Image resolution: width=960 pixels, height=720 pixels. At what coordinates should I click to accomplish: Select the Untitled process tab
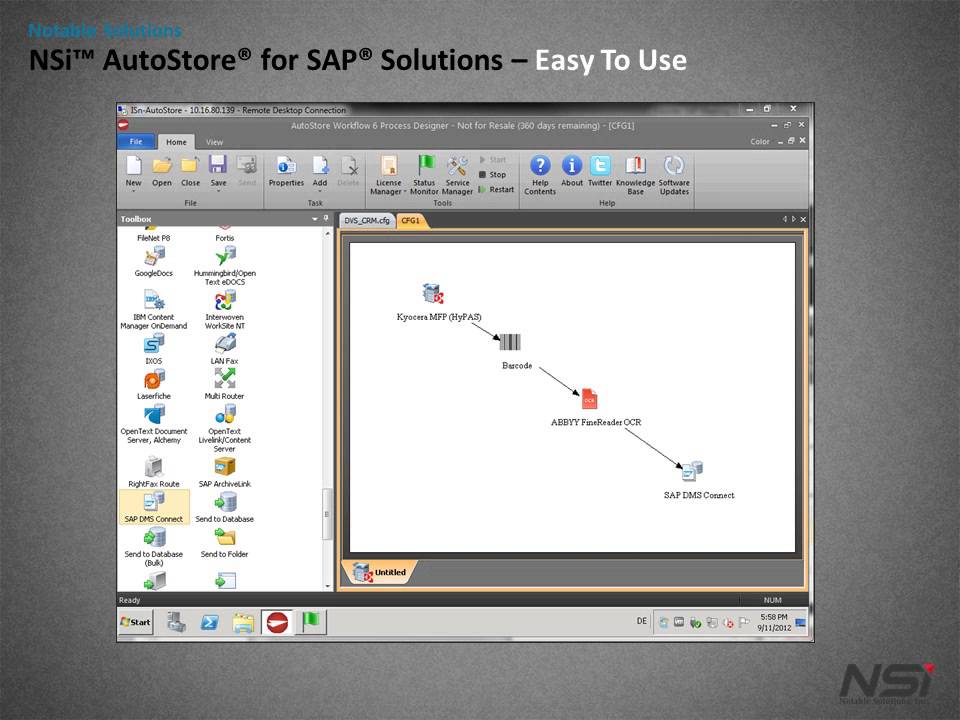tap(380, 572)
